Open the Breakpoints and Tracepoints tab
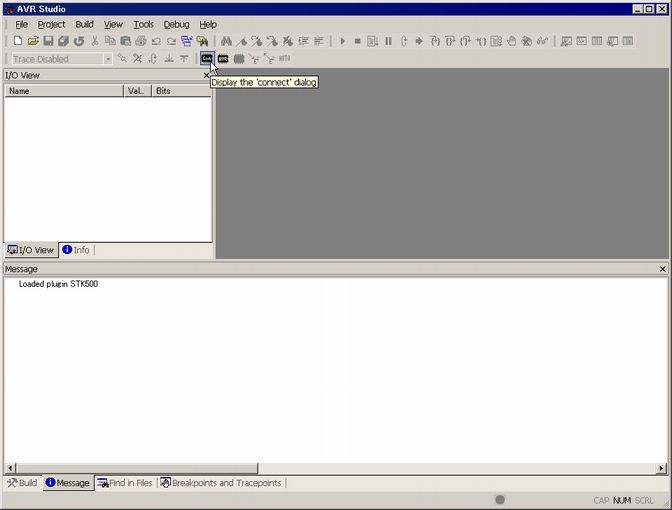This screenshot has height=510, width=672. point(221,483)
